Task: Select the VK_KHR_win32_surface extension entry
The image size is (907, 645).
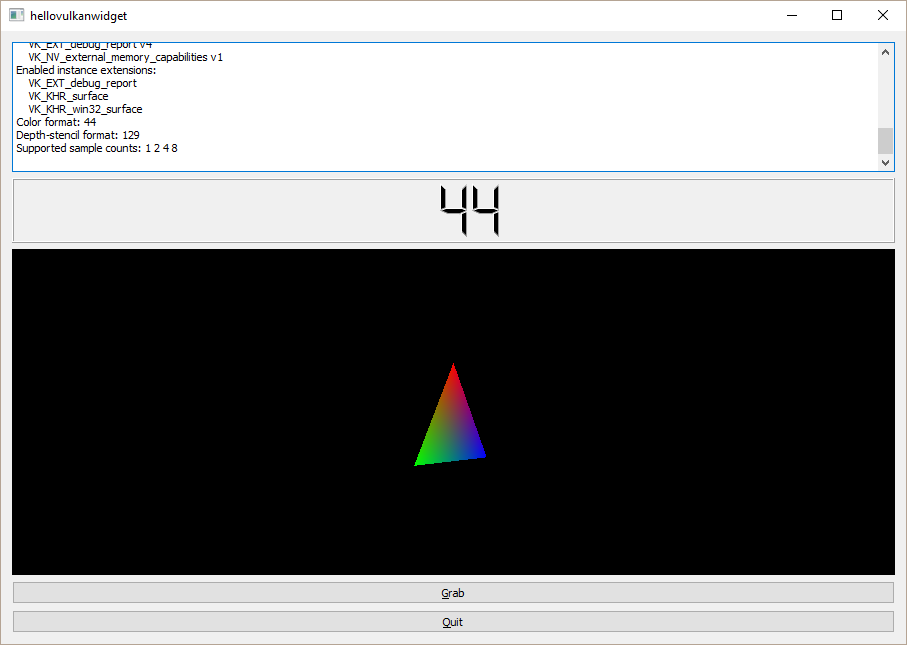Action: pos(85,109)
